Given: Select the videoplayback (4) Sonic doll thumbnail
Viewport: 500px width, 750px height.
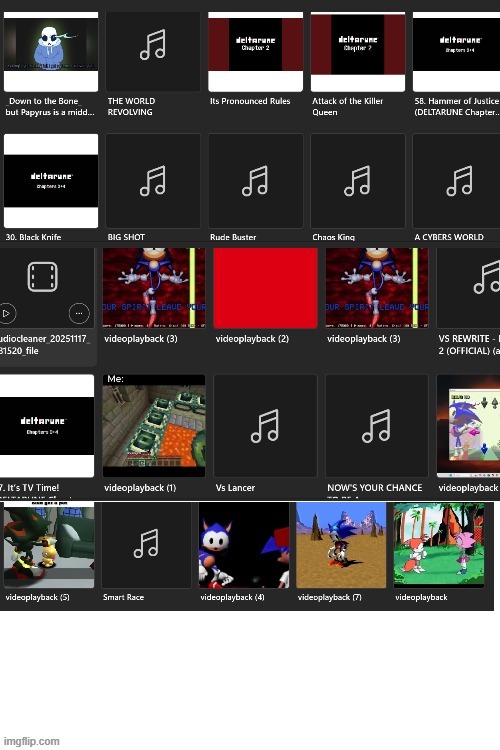Looking at the screenshot, I should (244, 545).
